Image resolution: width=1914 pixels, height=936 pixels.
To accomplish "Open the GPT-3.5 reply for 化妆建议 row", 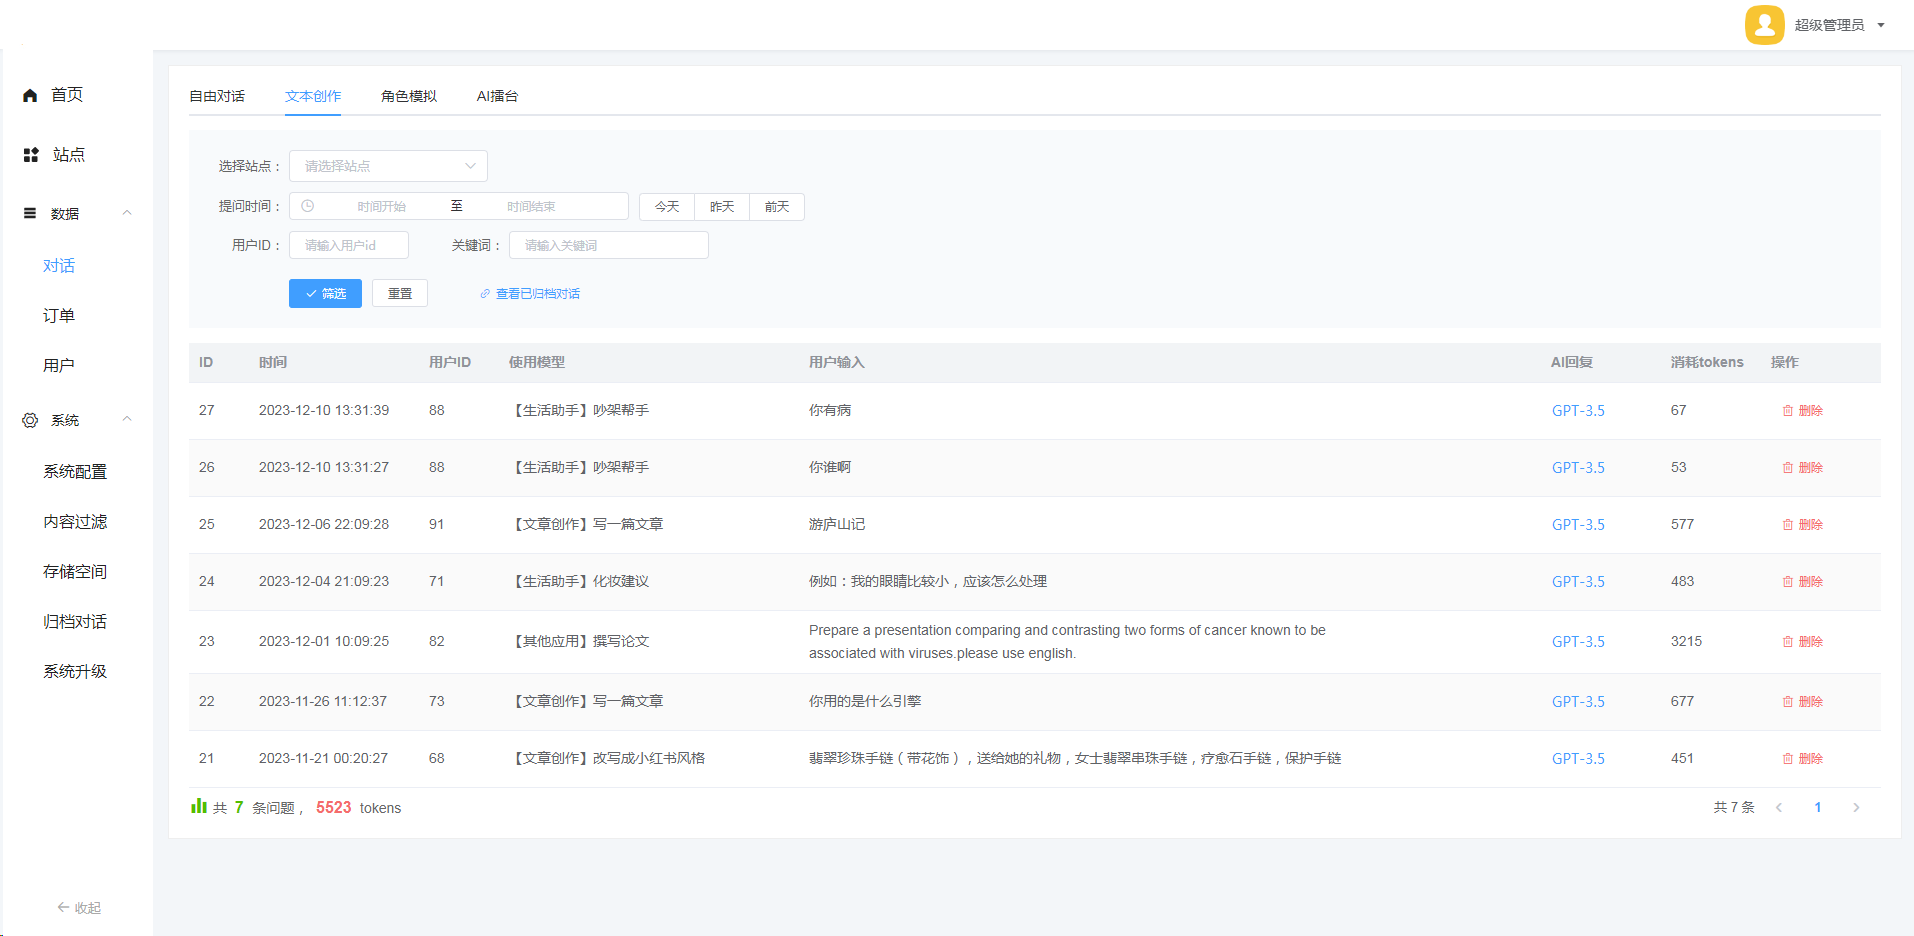I will [x=1578, y=582].
